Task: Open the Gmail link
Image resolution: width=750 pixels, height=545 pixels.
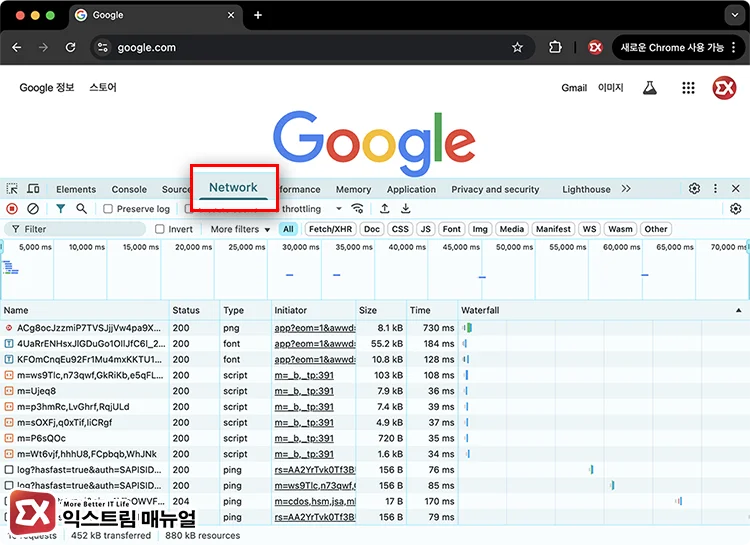Action: [574, 88]
